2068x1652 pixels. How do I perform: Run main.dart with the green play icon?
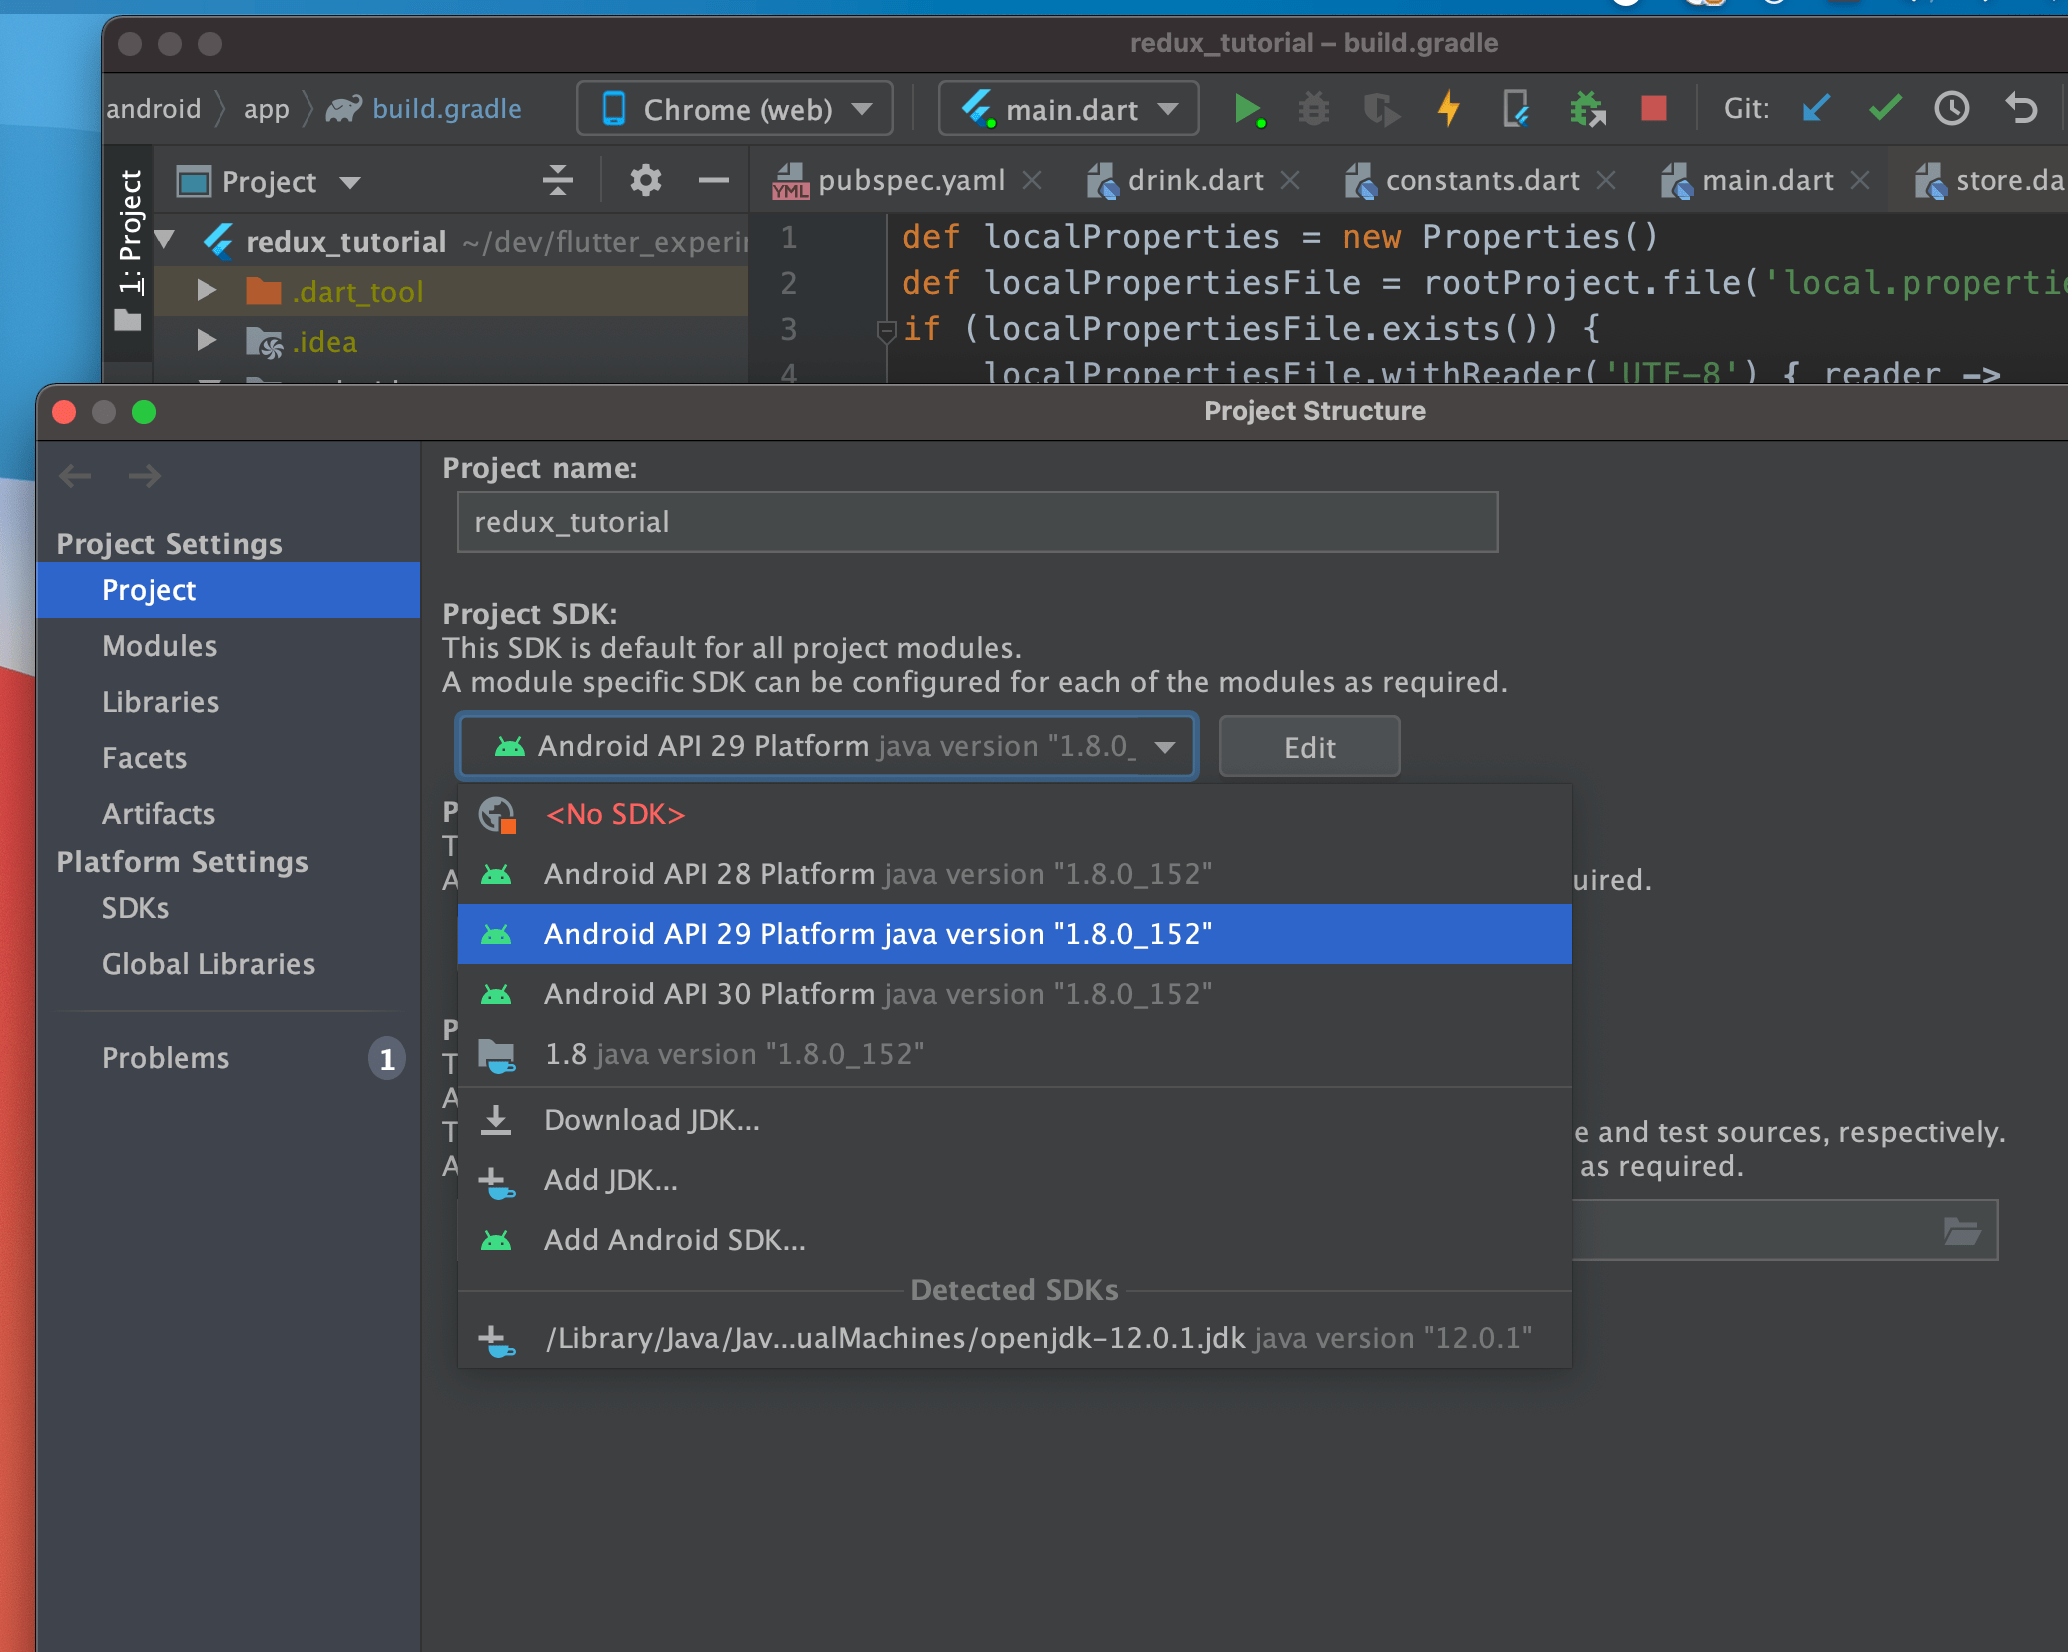(1249, 109)
